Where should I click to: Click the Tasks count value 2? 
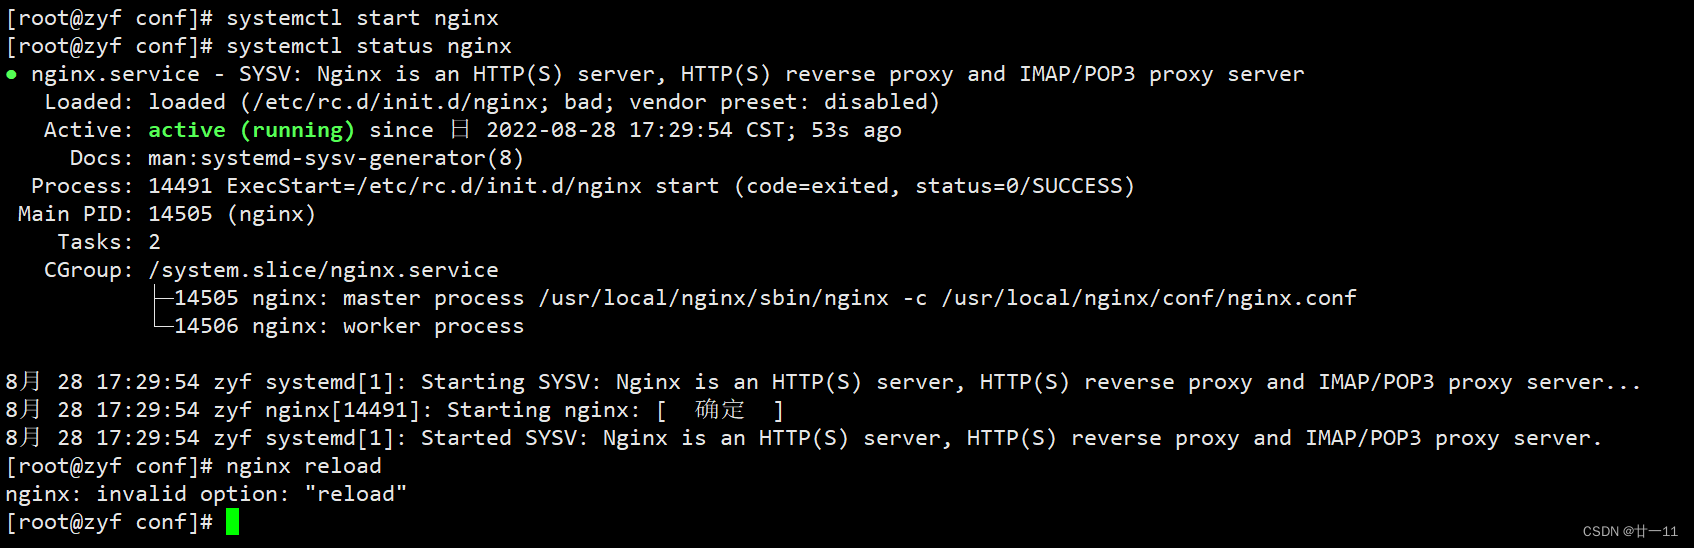(154, 242)
